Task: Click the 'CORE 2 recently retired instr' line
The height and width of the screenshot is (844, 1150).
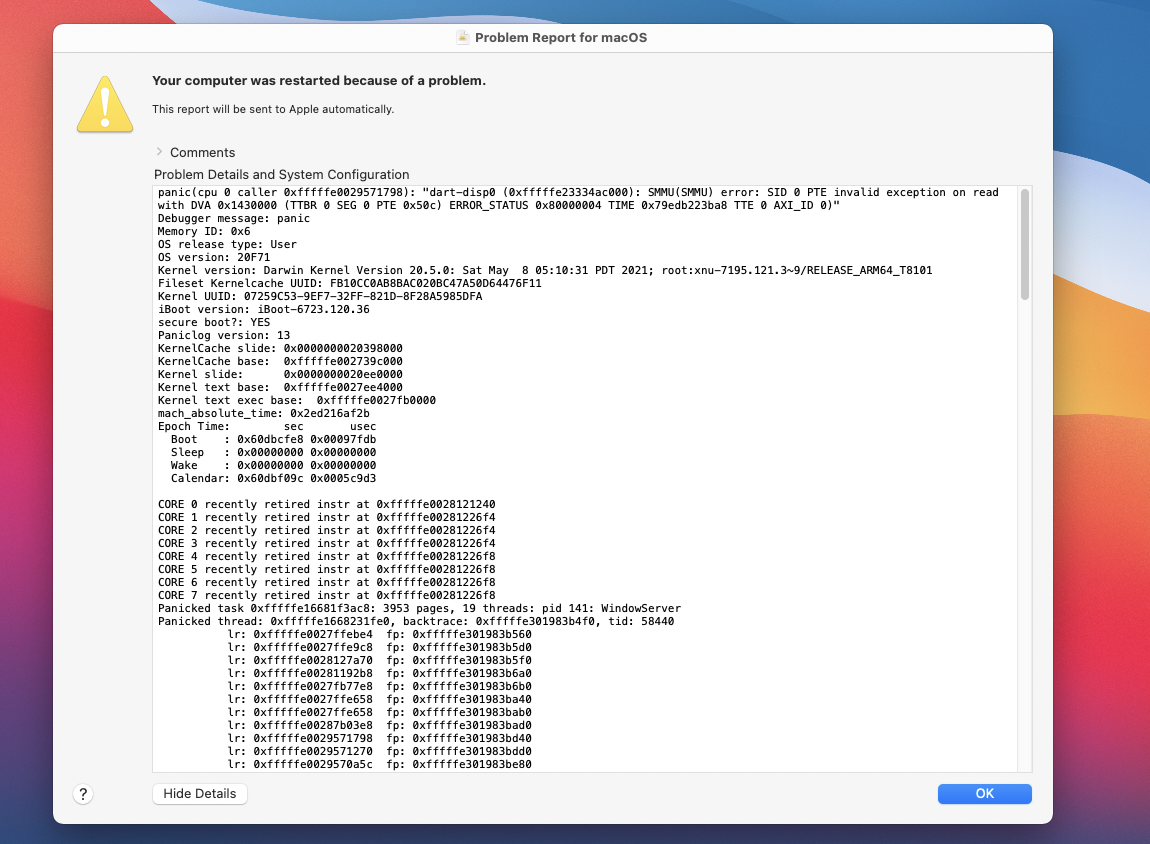Action: coord(326,530)
